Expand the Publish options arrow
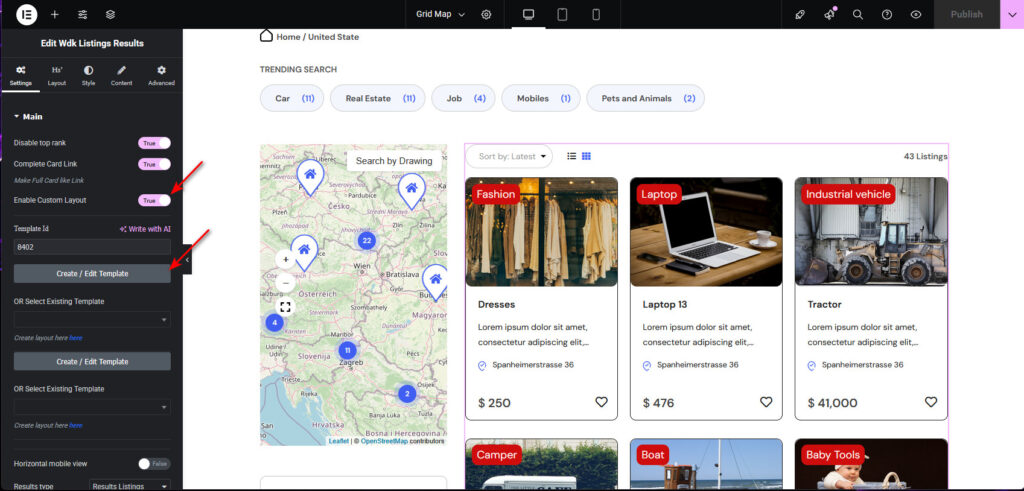1024x491 pixels. pyautogui.click(x=1011, y=15)
